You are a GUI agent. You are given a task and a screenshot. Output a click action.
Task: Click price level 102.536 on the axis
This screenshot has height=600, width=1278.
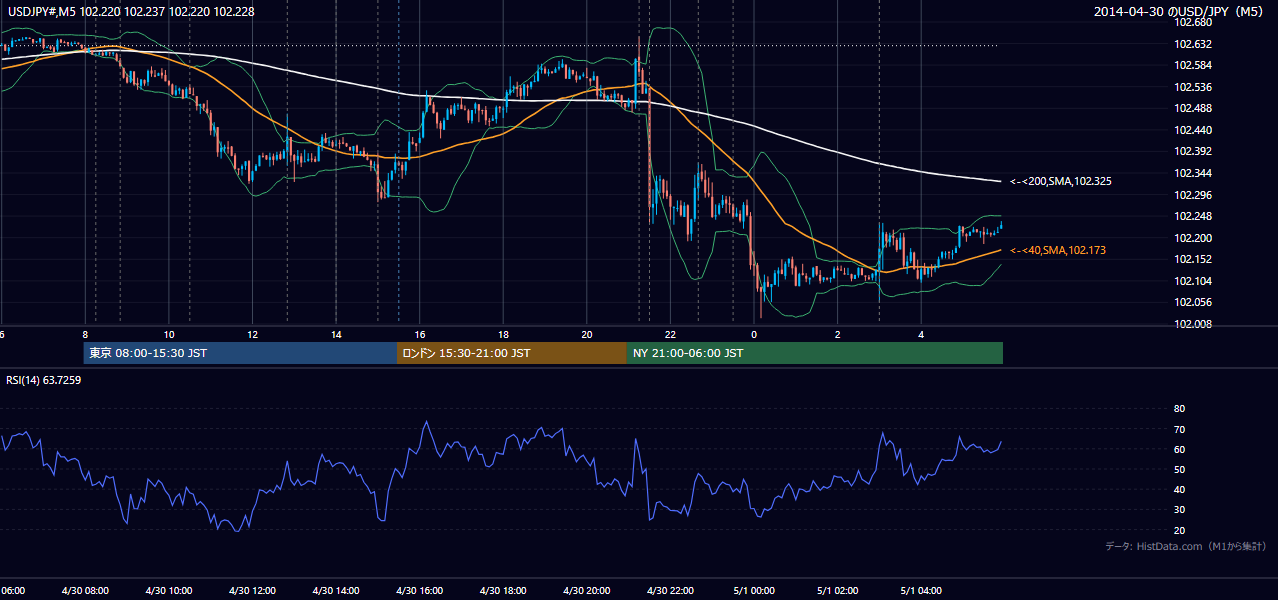pos(1192,87)
